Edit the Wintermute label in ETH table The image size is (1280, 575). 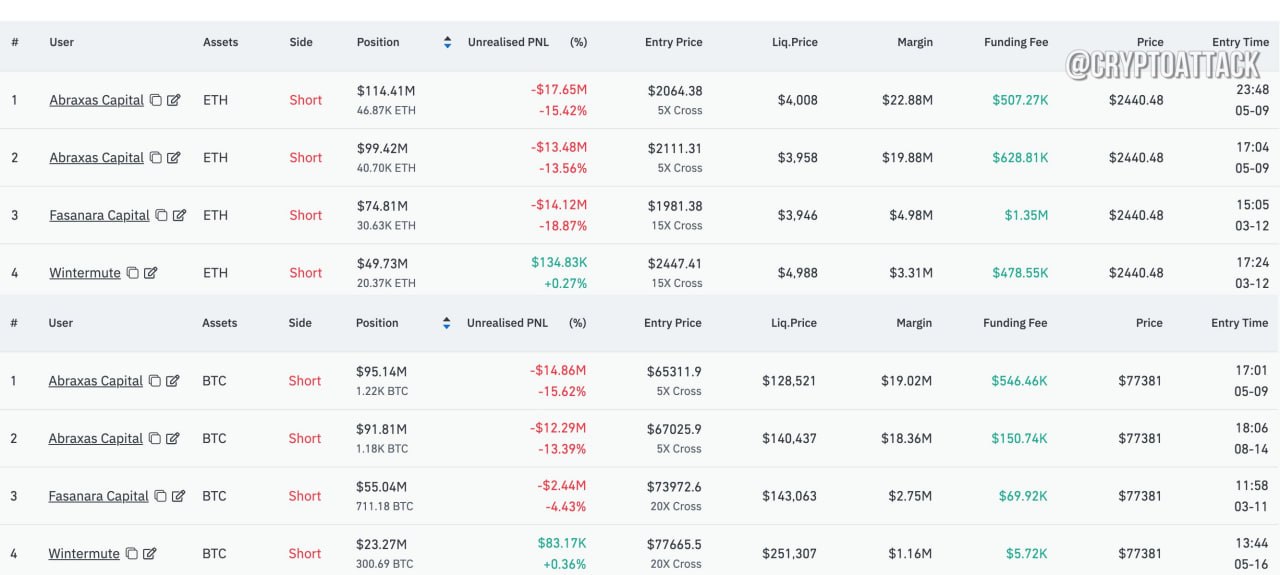click(150, 273)
